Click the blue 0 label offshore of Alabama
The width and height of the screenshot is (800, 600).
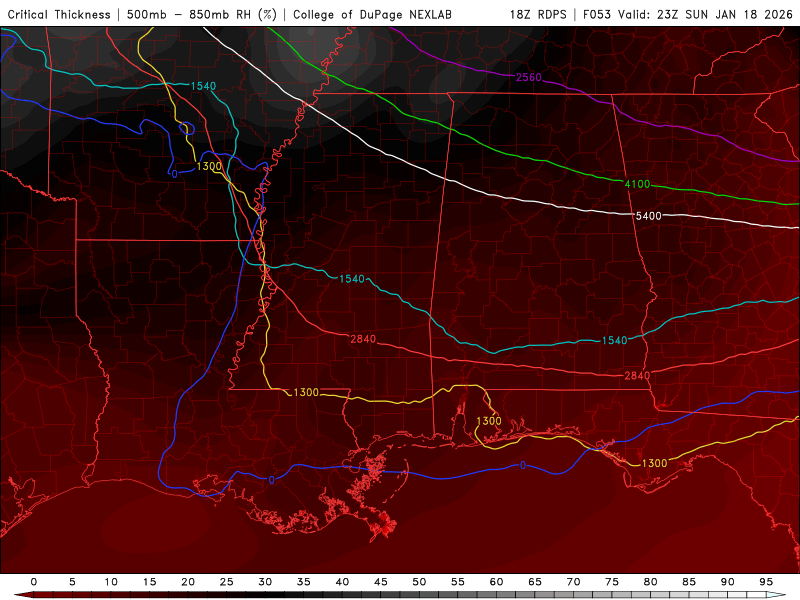(x=522, y=465)
